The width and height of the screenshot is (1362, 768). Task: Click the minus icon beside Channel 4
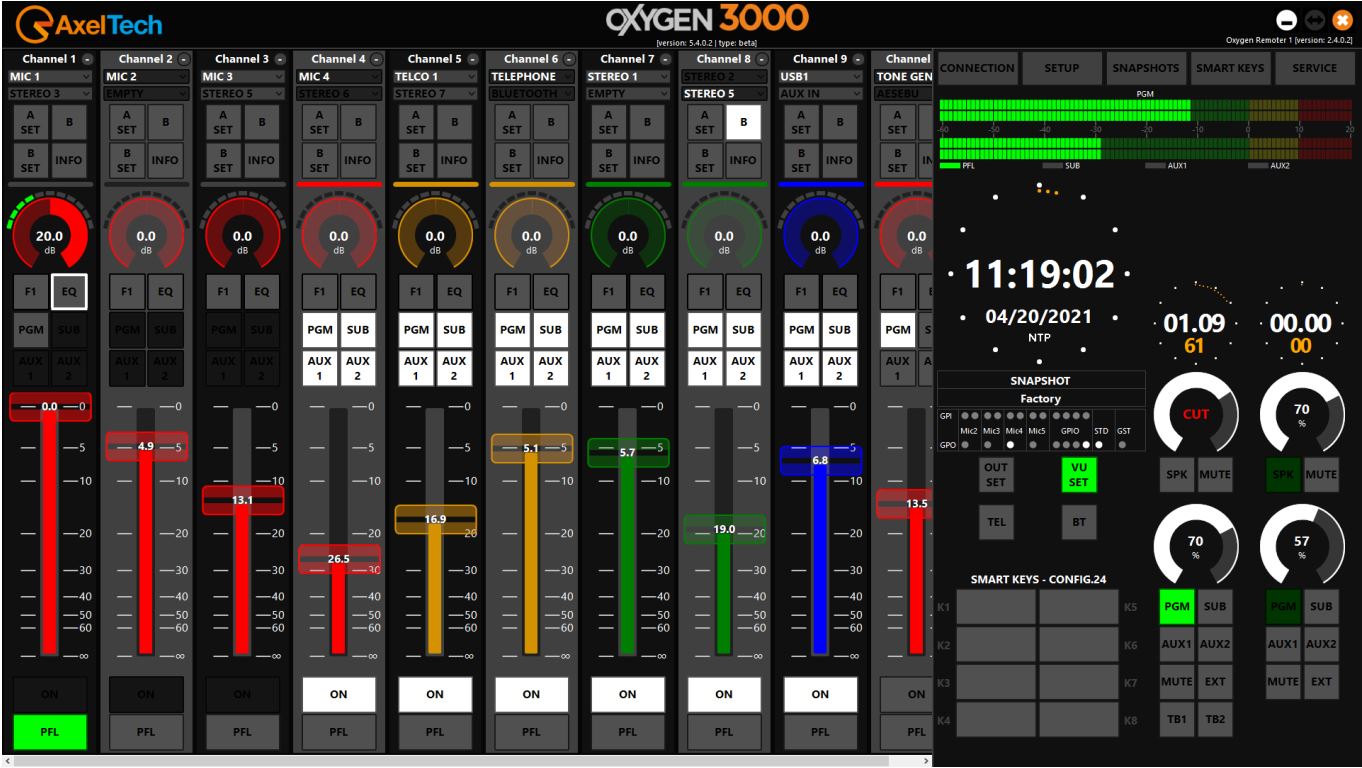[377, 59]
